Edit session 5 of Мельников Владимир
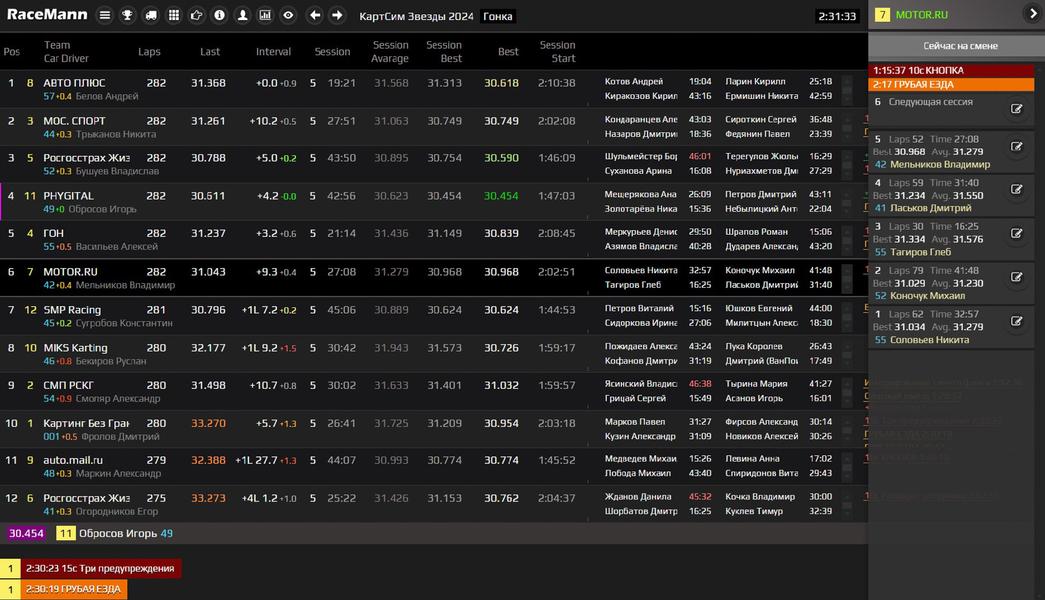1045x600 pixels. point(1017,146)
